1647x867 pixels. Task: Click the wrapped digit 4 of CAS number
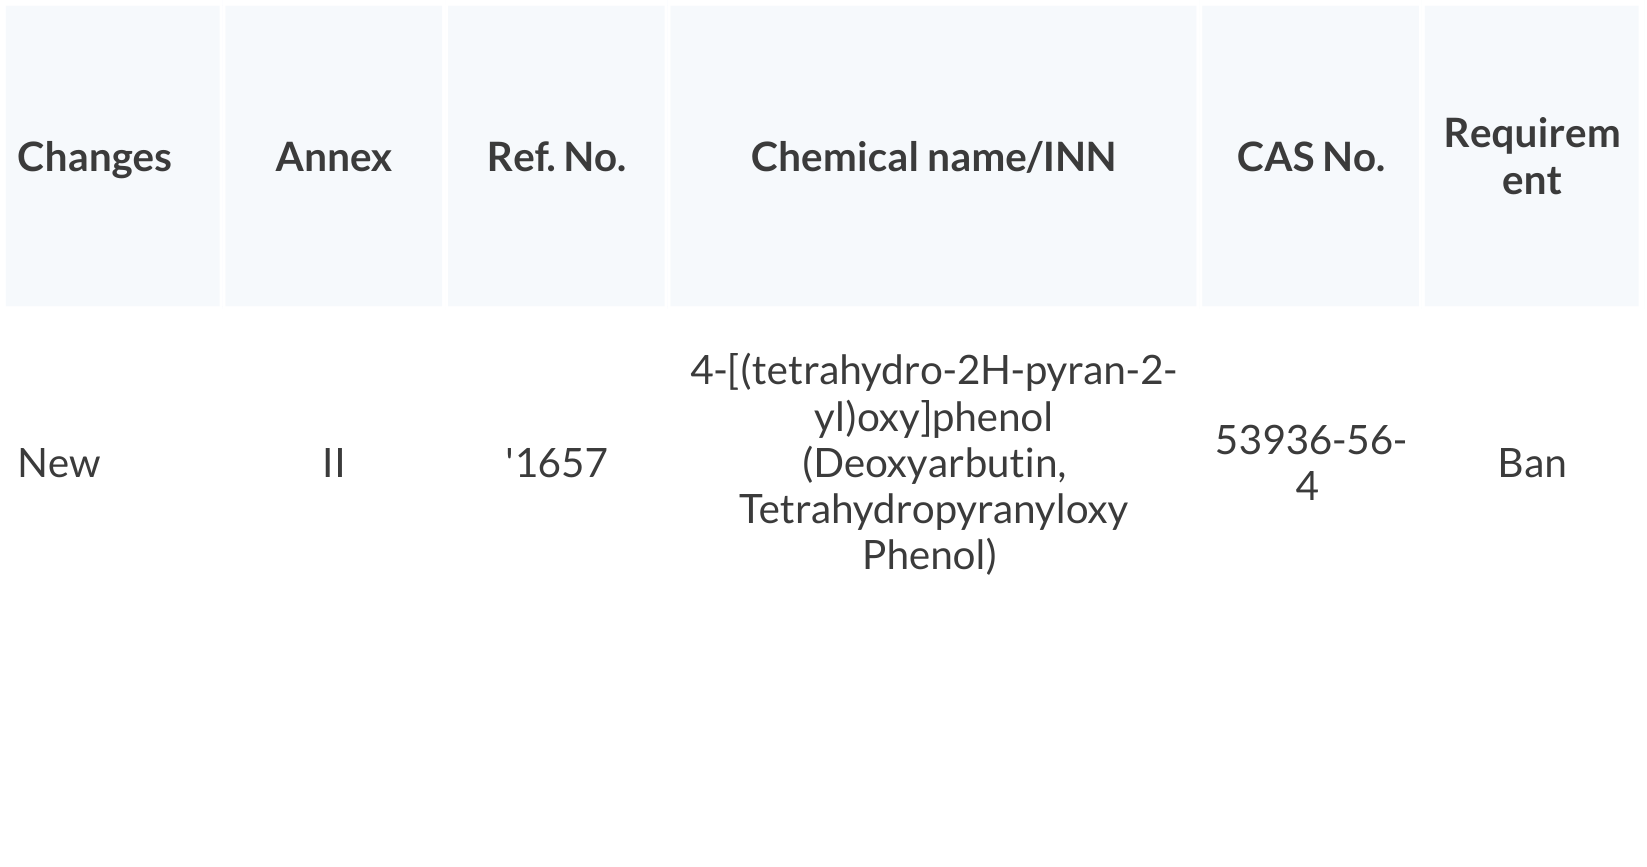[x=1307, y=486]
